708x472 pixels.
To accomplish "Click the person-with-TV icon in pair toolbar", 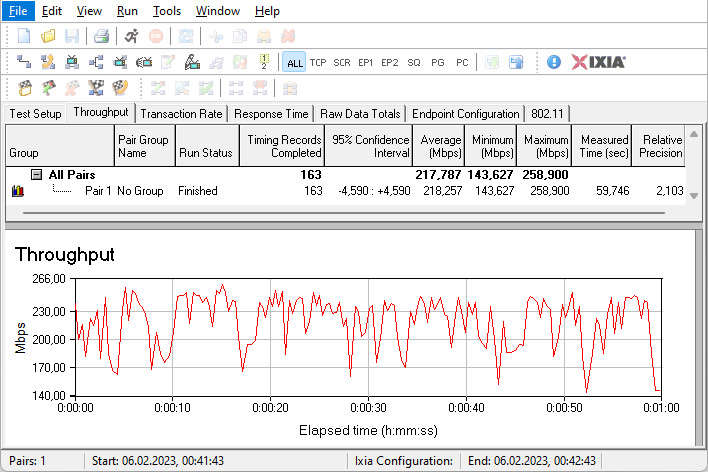I will [192, 62].
